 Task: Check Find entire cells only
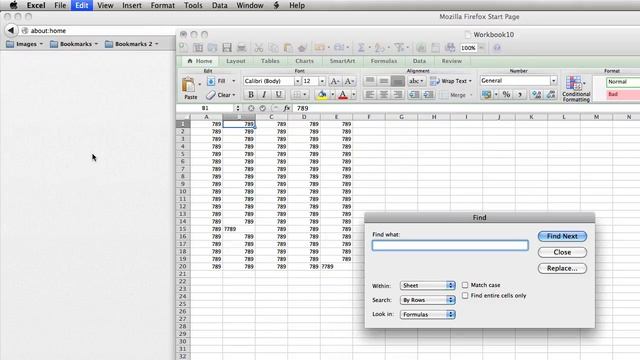pyautogui.click(x=465, y=295)
